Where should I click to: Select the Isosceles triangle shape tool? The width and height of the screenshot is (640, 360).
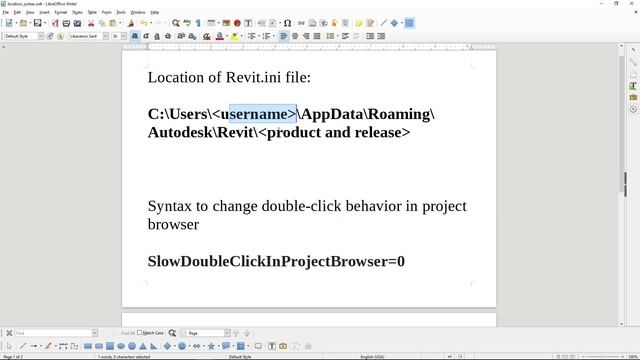click(x=143, y=346)
